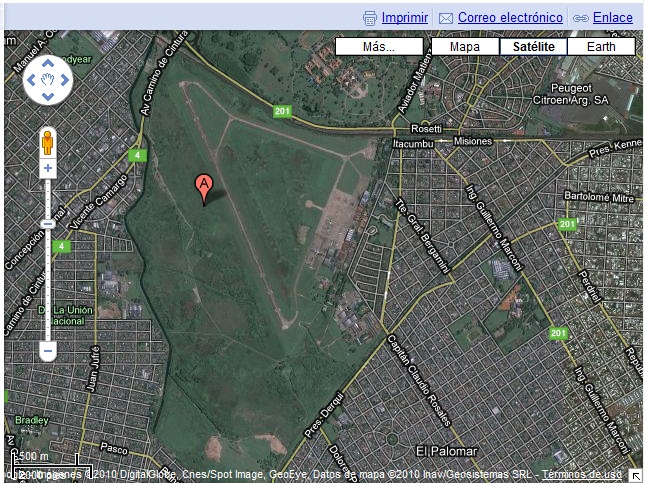Zoom in with the plus button

click(x=48, y=168)
